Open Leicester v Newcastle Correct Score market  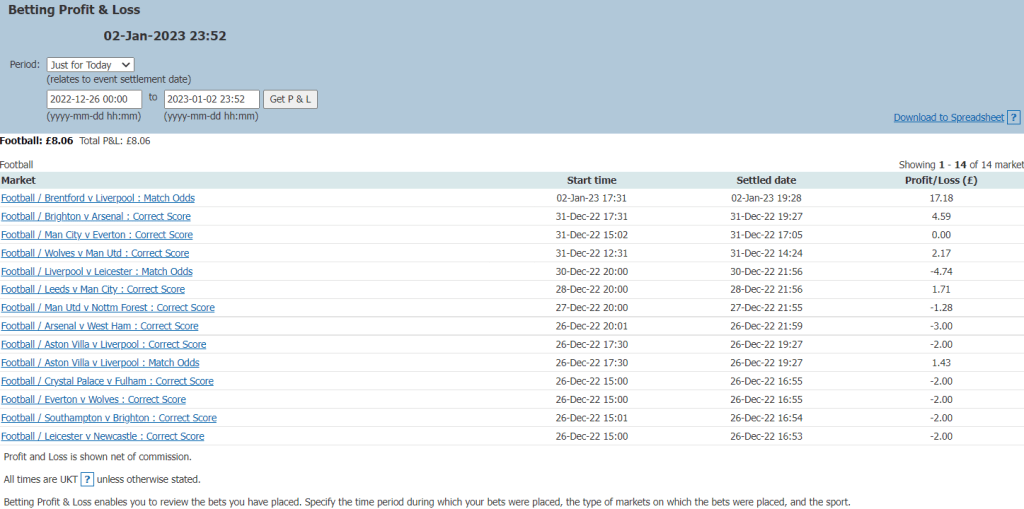[x=103, y=436]
